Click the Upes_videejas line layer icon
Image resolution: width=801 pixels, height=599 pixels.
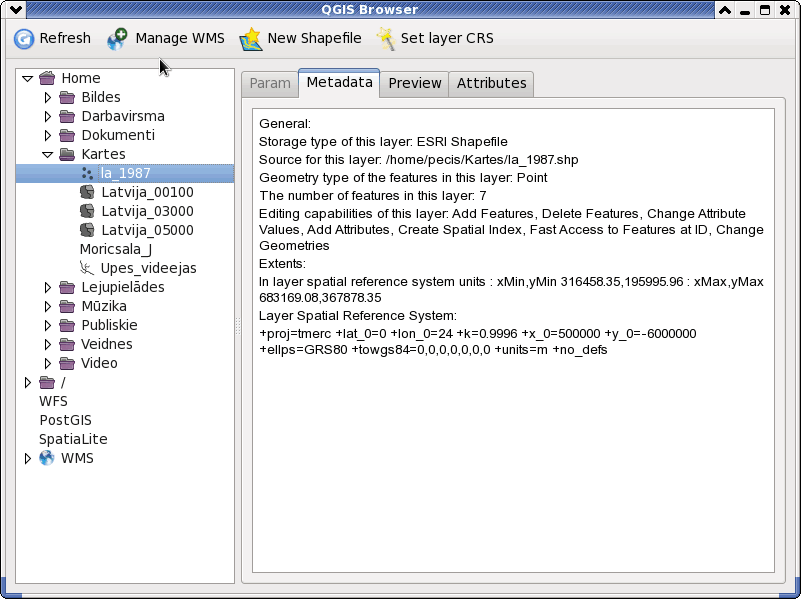click(x=87, y=268)
